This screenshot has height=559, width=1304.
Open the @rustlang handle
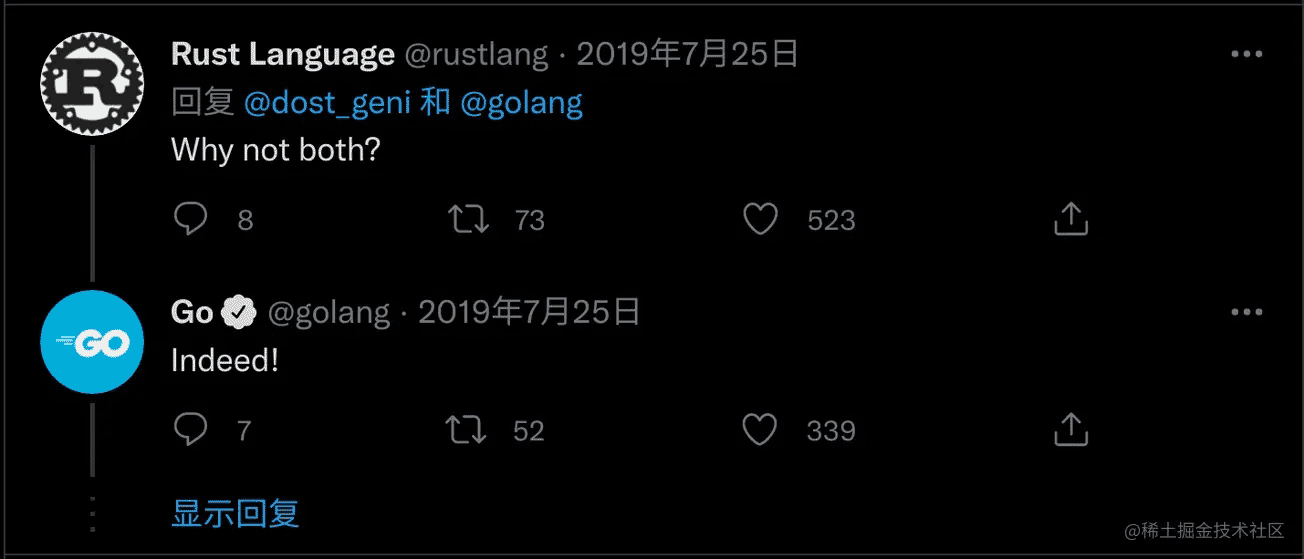(476, 55)
